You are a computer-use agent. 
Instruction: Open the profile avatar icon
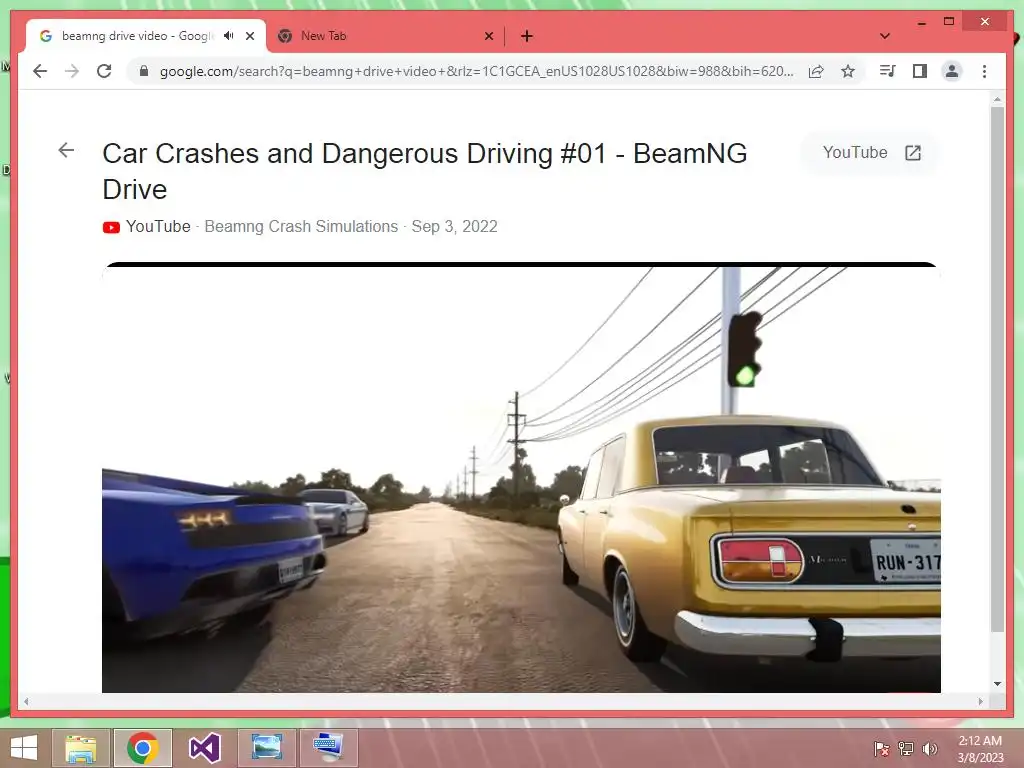point(952,71)
